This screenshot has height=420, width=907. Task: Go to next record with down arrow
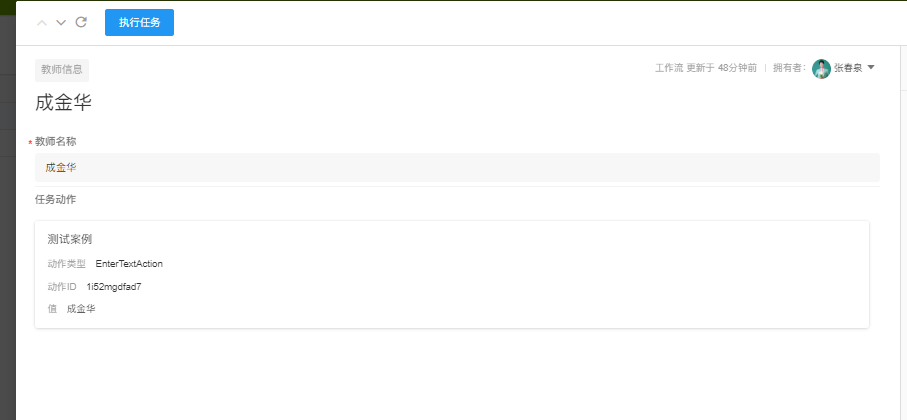pyautogui.click(x=61, y=22)
